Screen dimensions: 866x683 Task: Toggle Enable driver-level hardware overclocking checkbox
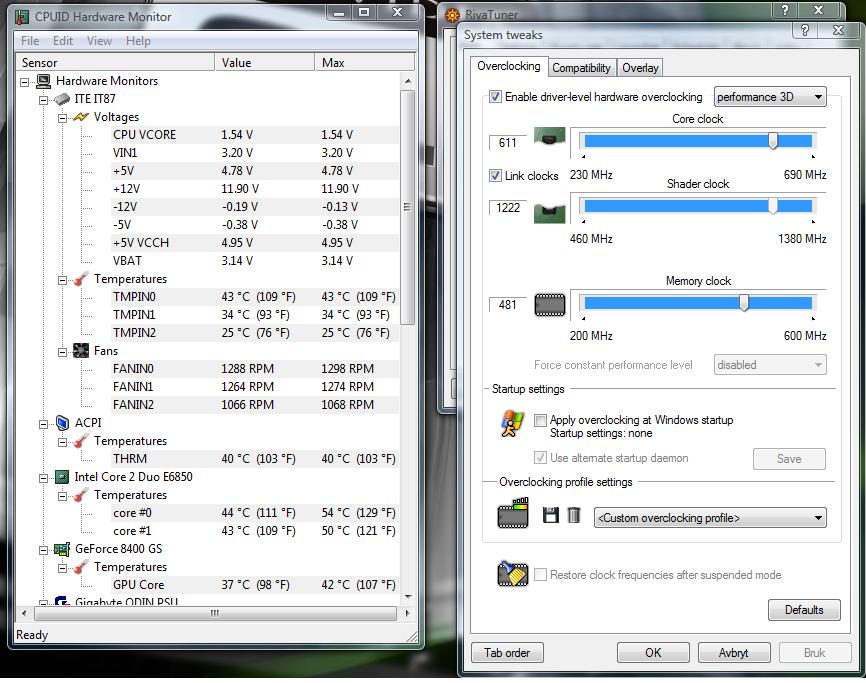(495, 97)
